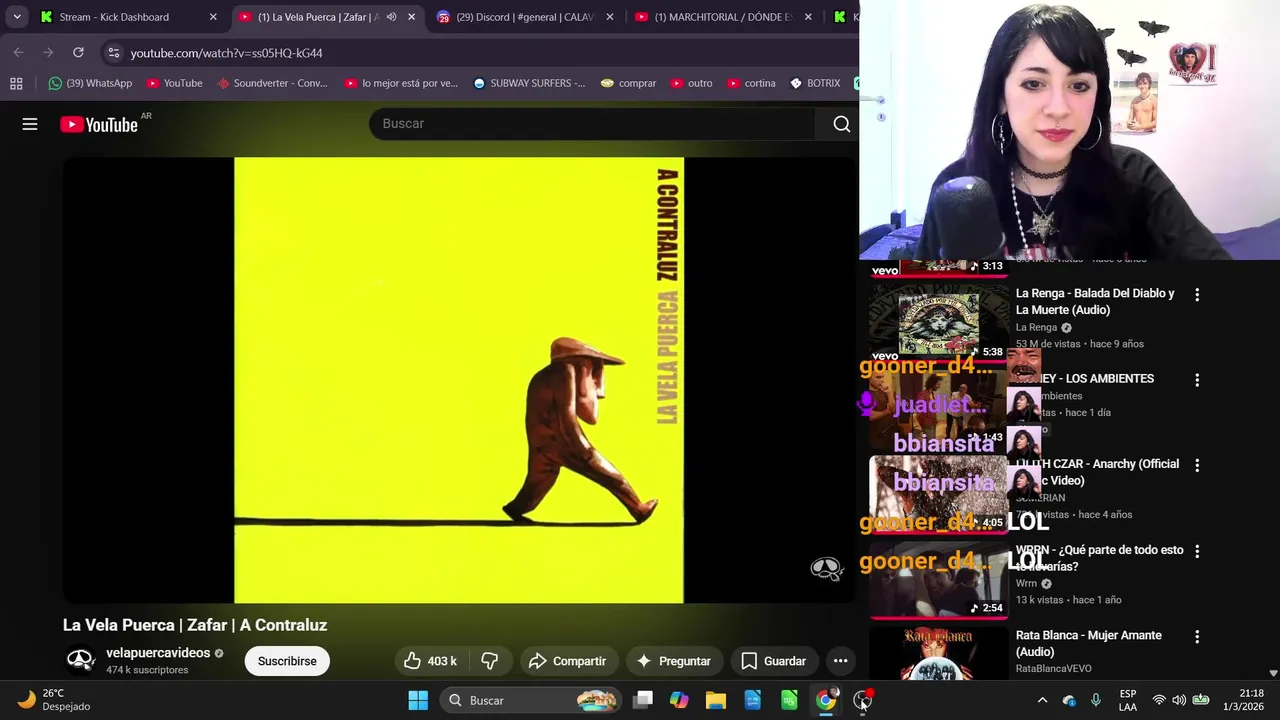
Task: Open La Renga - Balada del Diablo title
Action: [1095, 301]
